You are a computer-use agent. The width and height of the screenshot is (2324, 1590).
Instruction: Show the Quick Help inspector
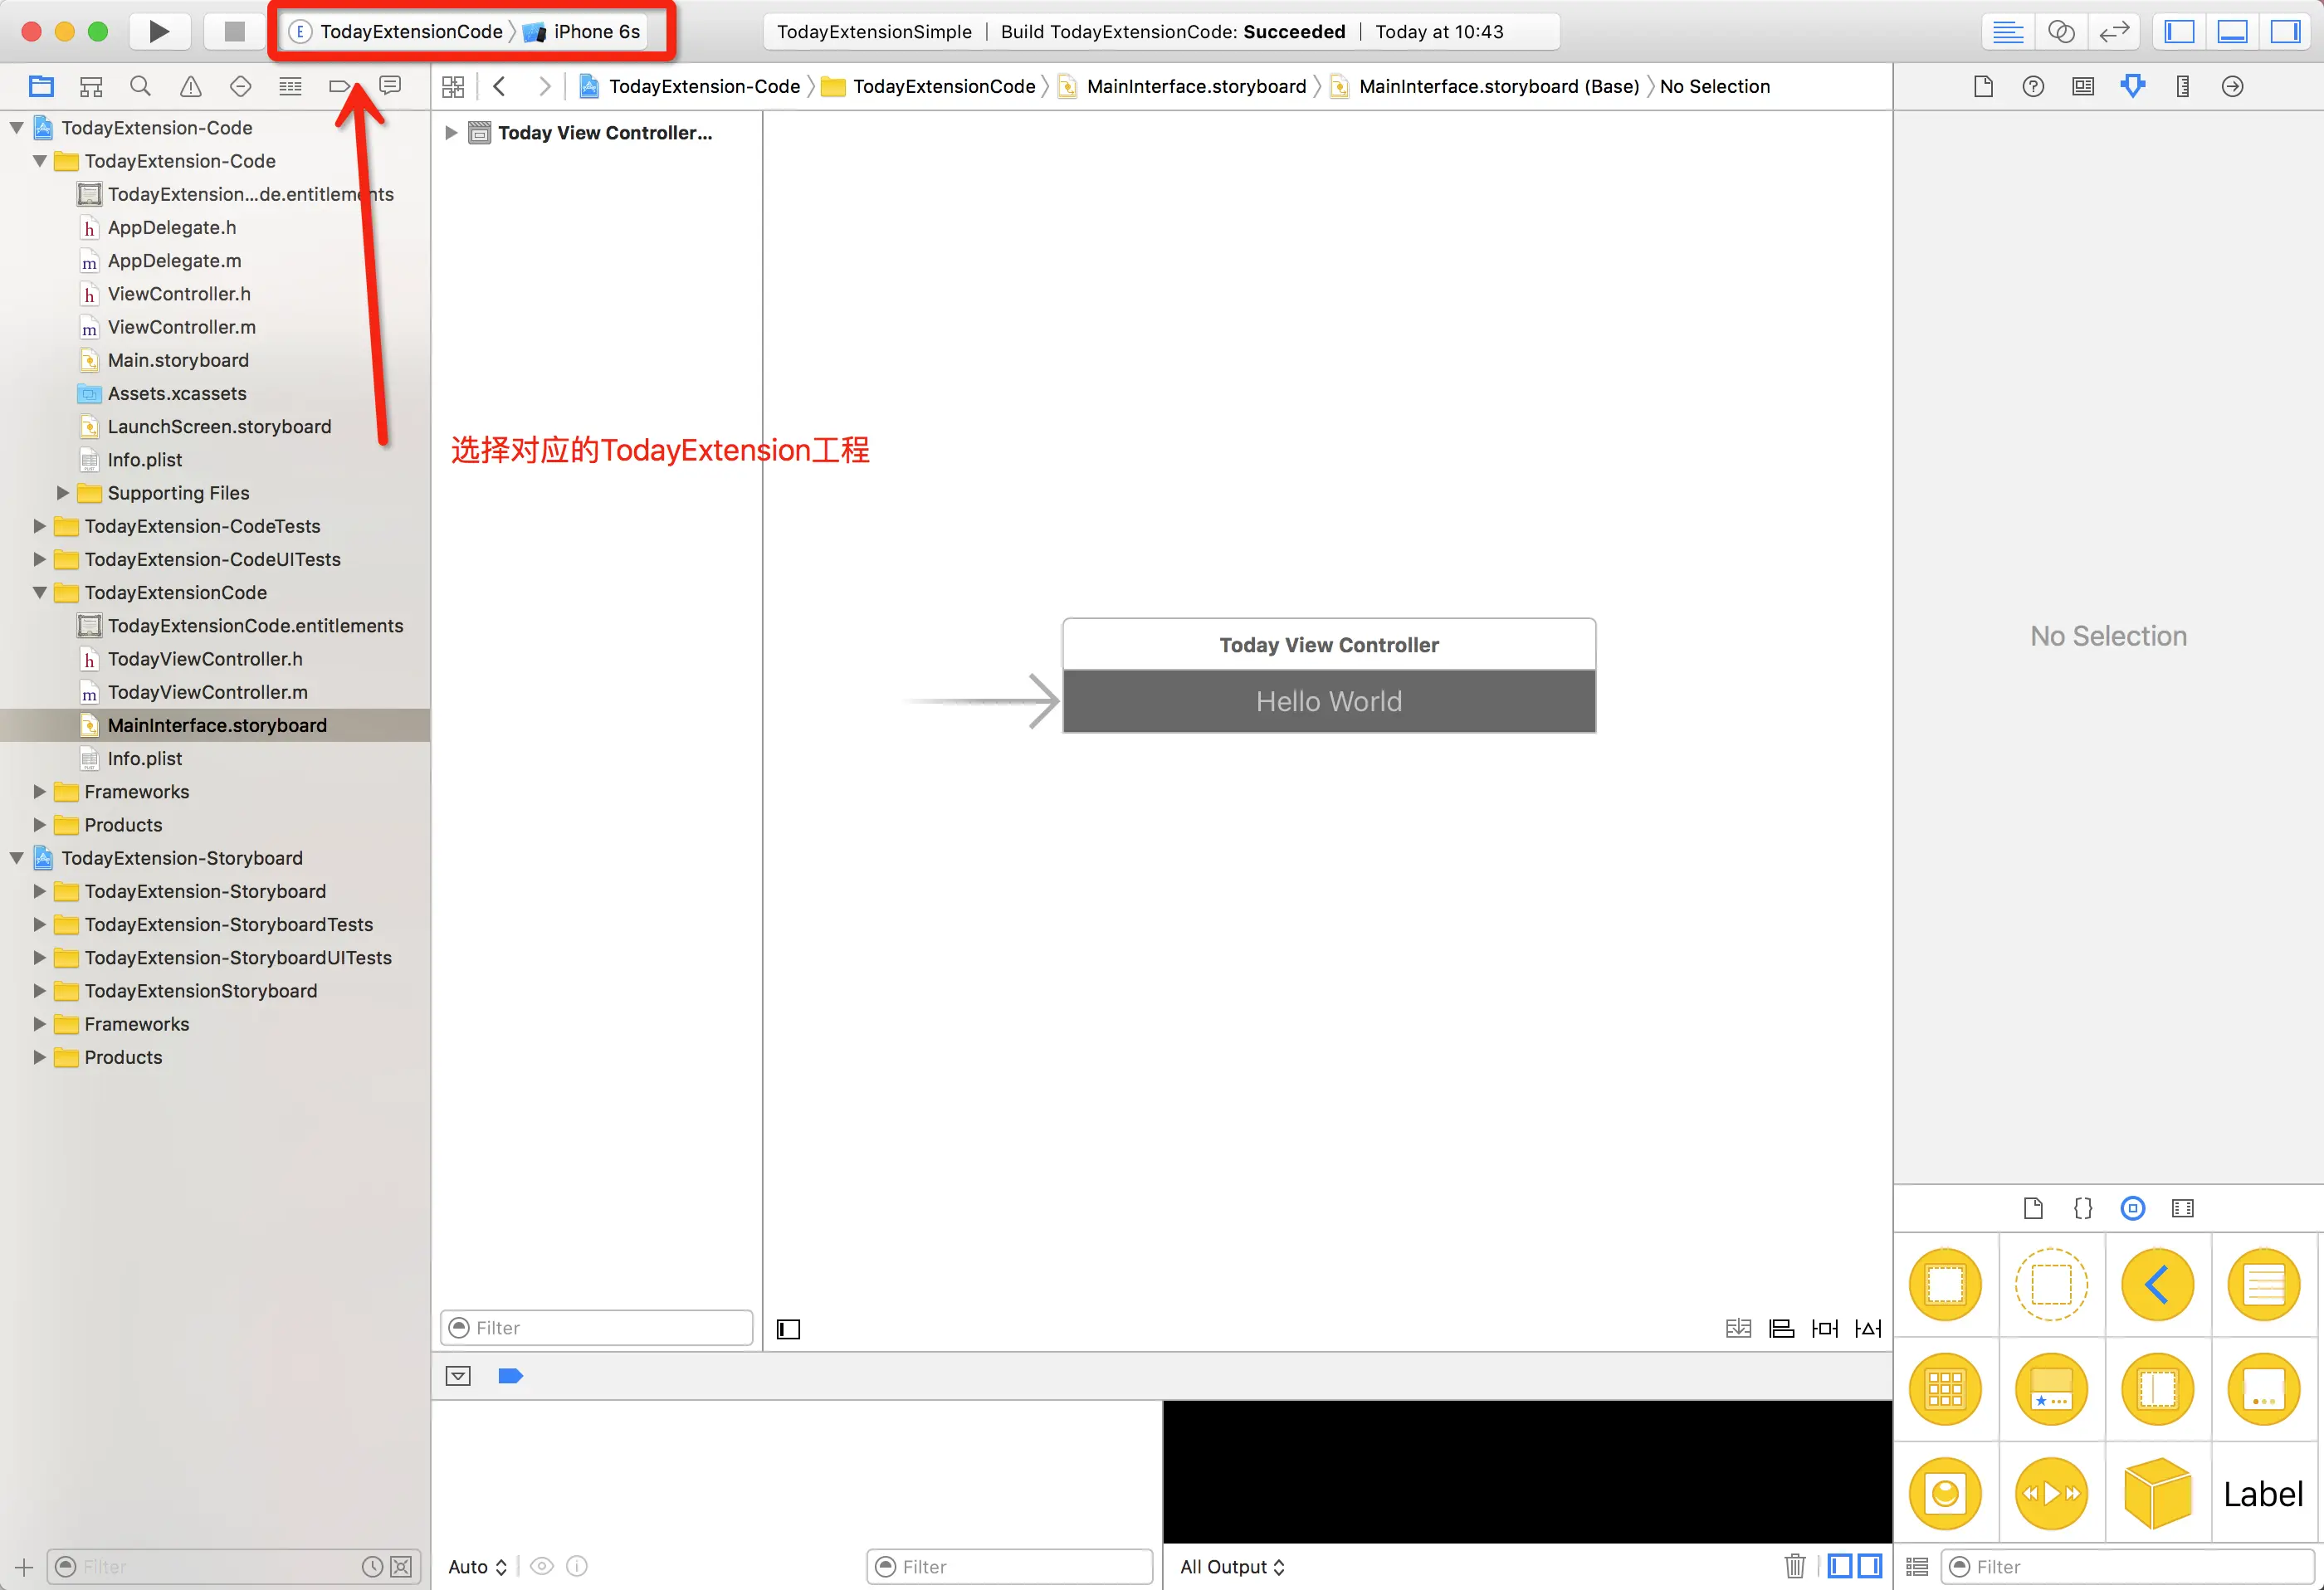pyautogui.click(x=2032, y=86)
